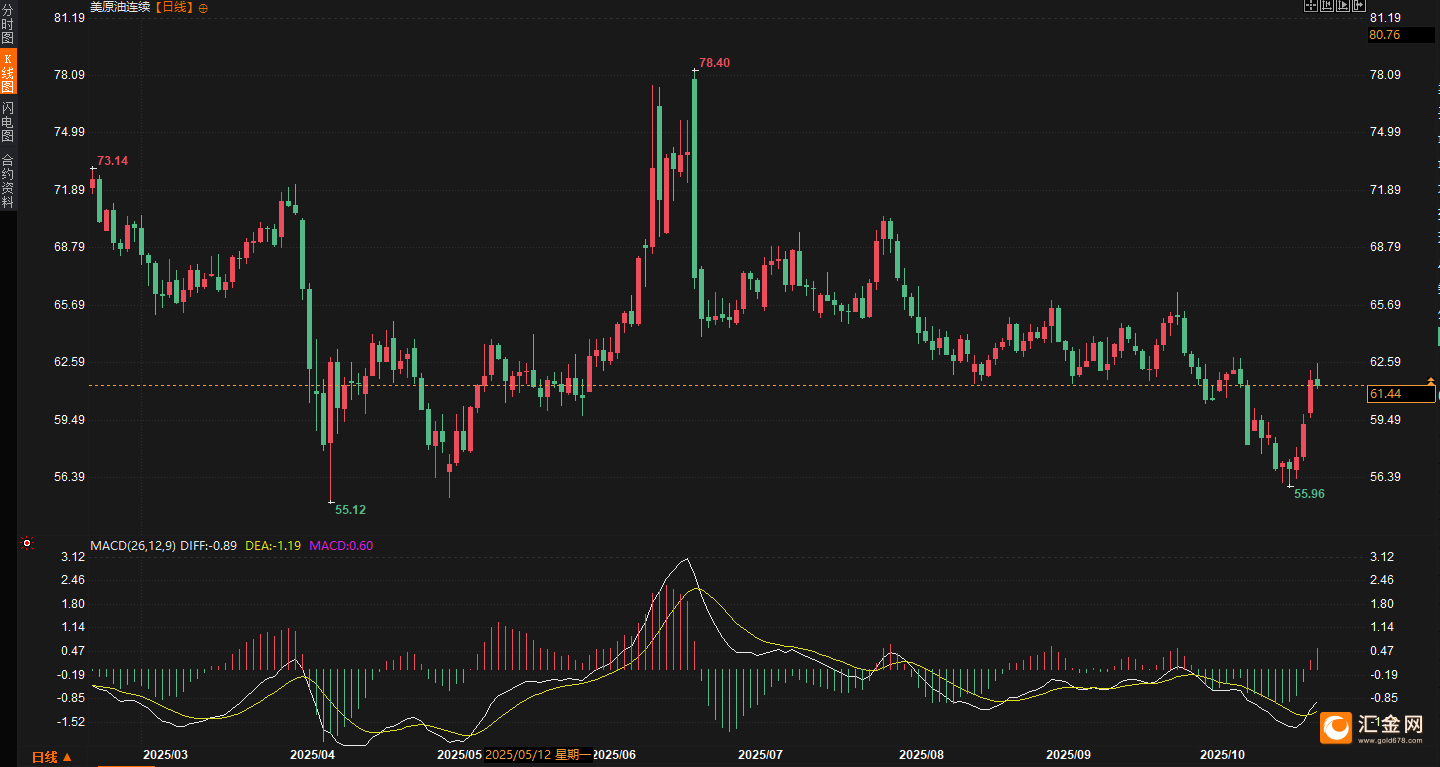Click the 73.14 price marker
Screen dimensions: 1440x767
pyautogui.click(x=113, y=161)
